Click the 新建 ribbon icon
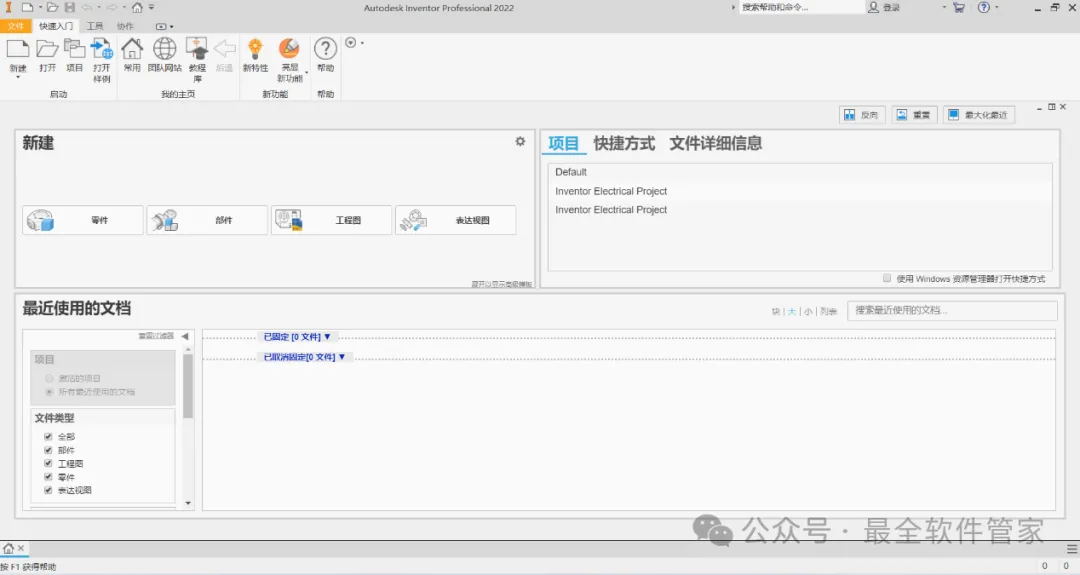 tap(17, 49)
